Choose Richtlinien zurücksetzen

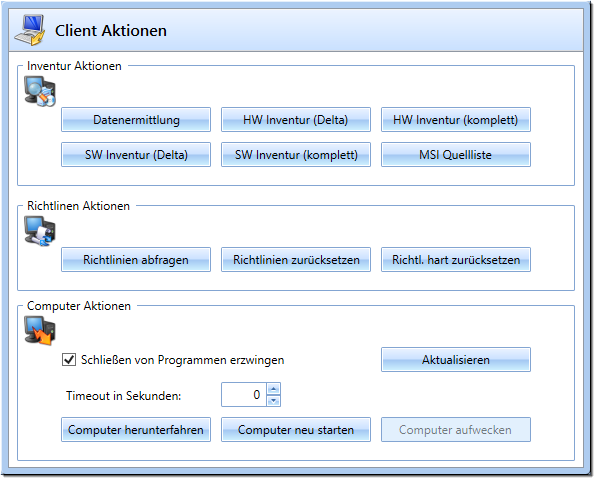(x=296, y=260)
